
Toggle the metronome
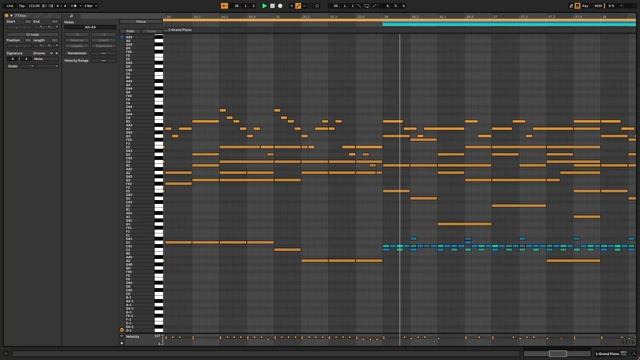74,6
